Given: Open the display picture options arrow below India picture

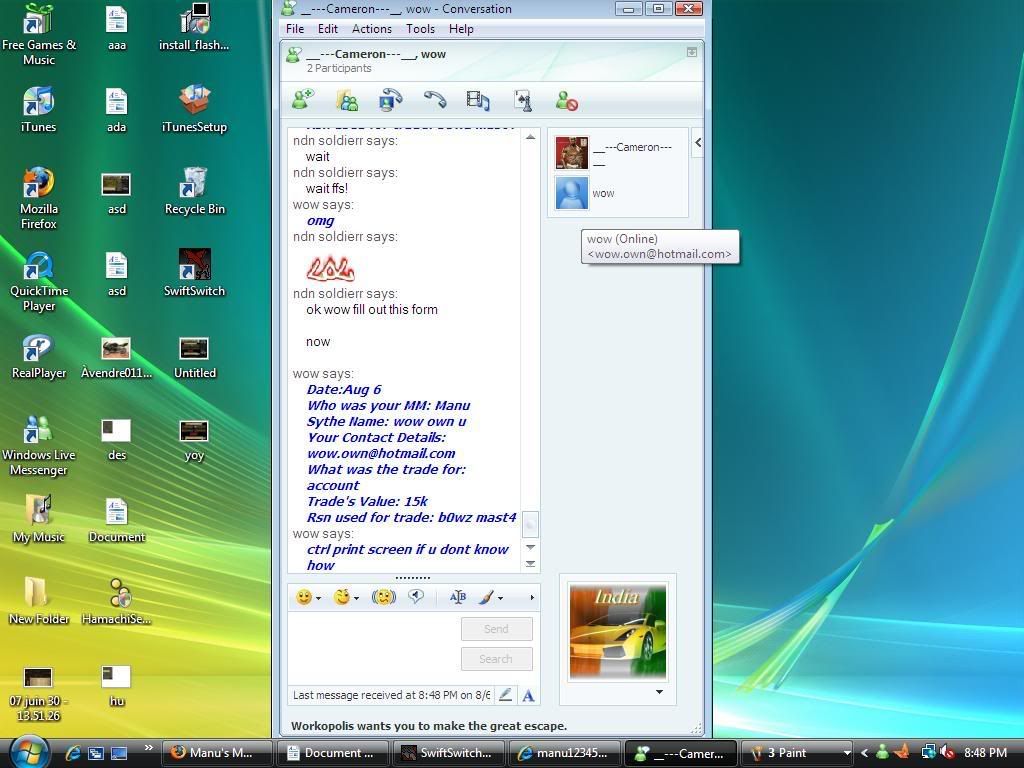Looking at the screenshot, I should pyautogui.click(x=660, y=692).
